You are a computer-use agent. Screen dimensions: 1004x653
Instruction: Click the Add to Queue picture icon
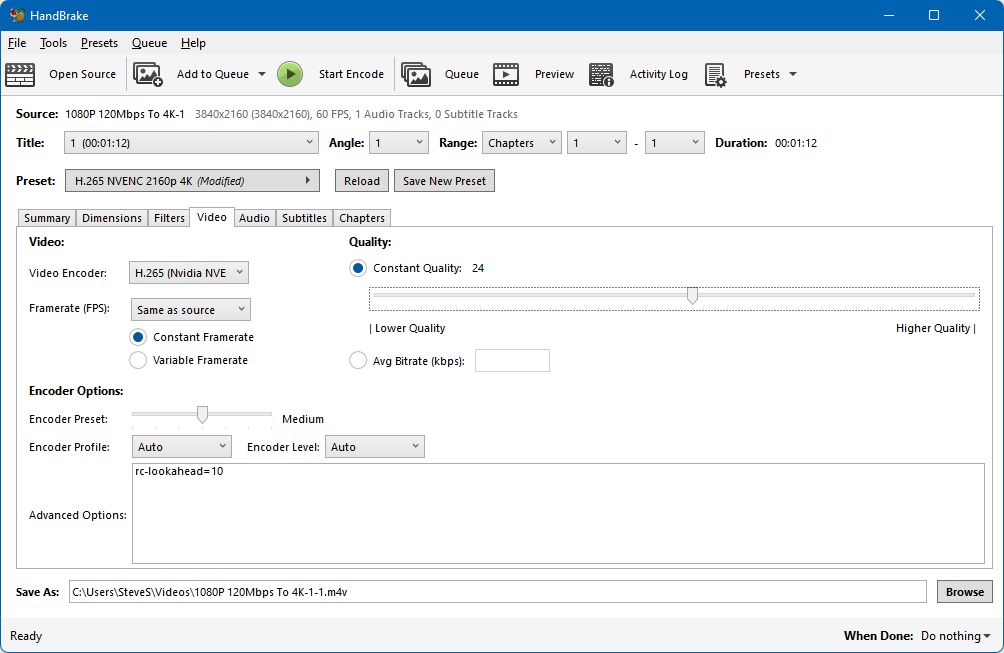pyautogui.click(x=148, y=74)
